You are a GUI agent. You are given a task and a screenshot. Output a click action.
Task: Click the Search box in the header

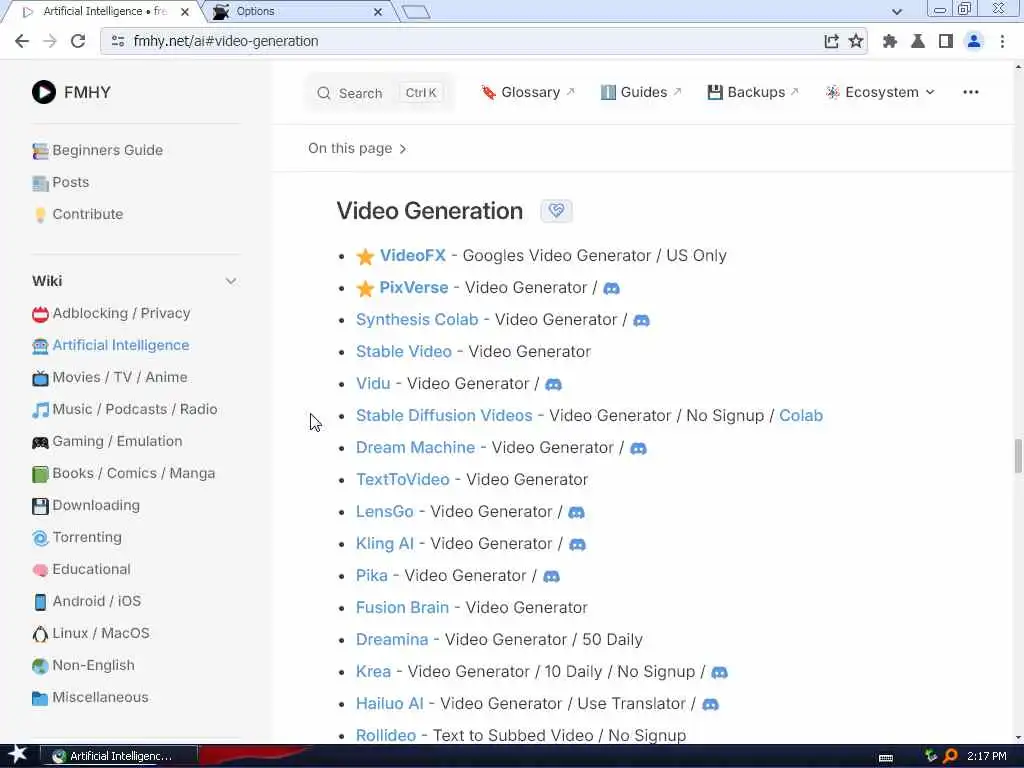point(379,93)
